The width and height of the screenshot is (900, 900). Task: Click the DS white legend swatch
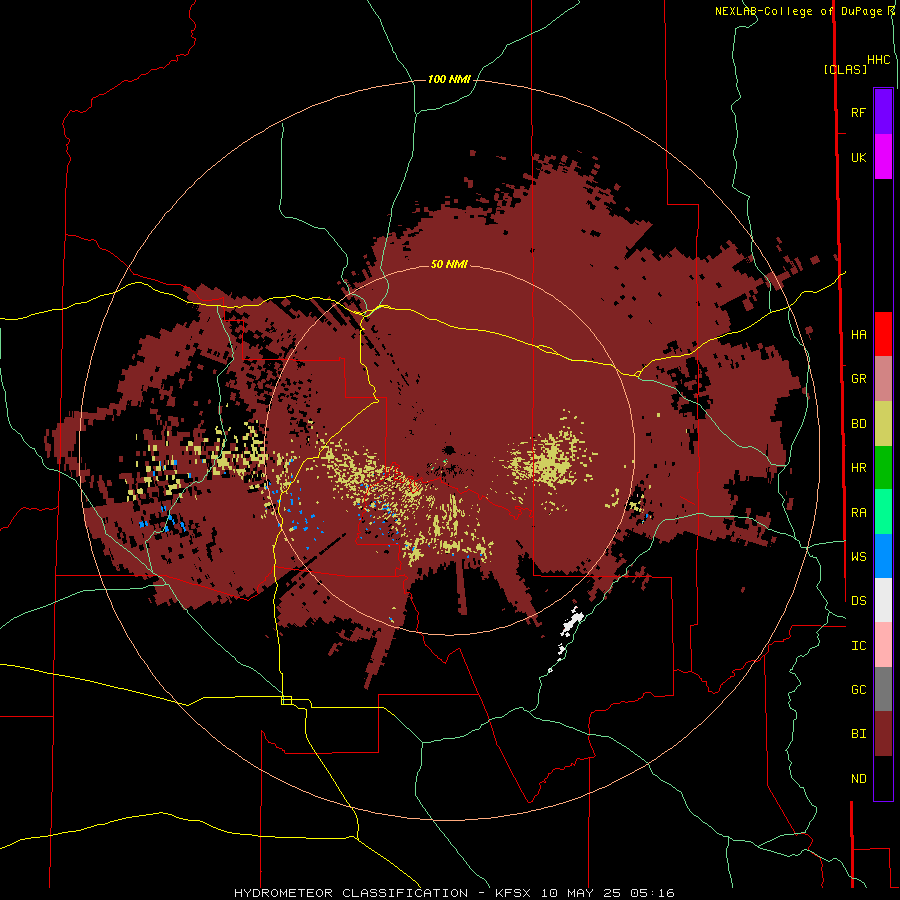point(883,600)
